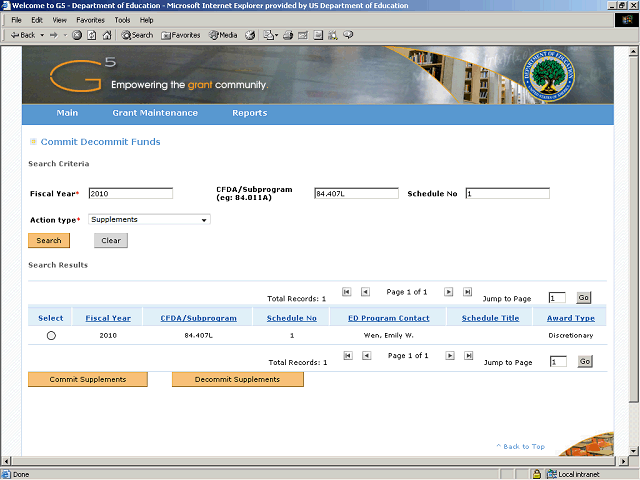
Task: Click the vertical scrollbar down arrow
Action: click(x=633, y=451)
